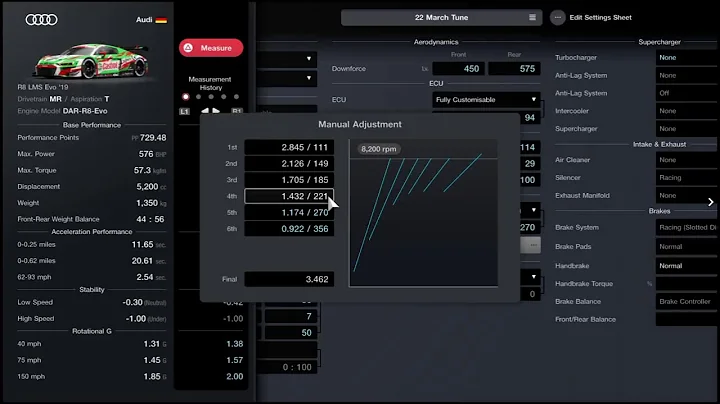Click the German flag icon
Screen dimensions: 720x404
click(161, 20)
